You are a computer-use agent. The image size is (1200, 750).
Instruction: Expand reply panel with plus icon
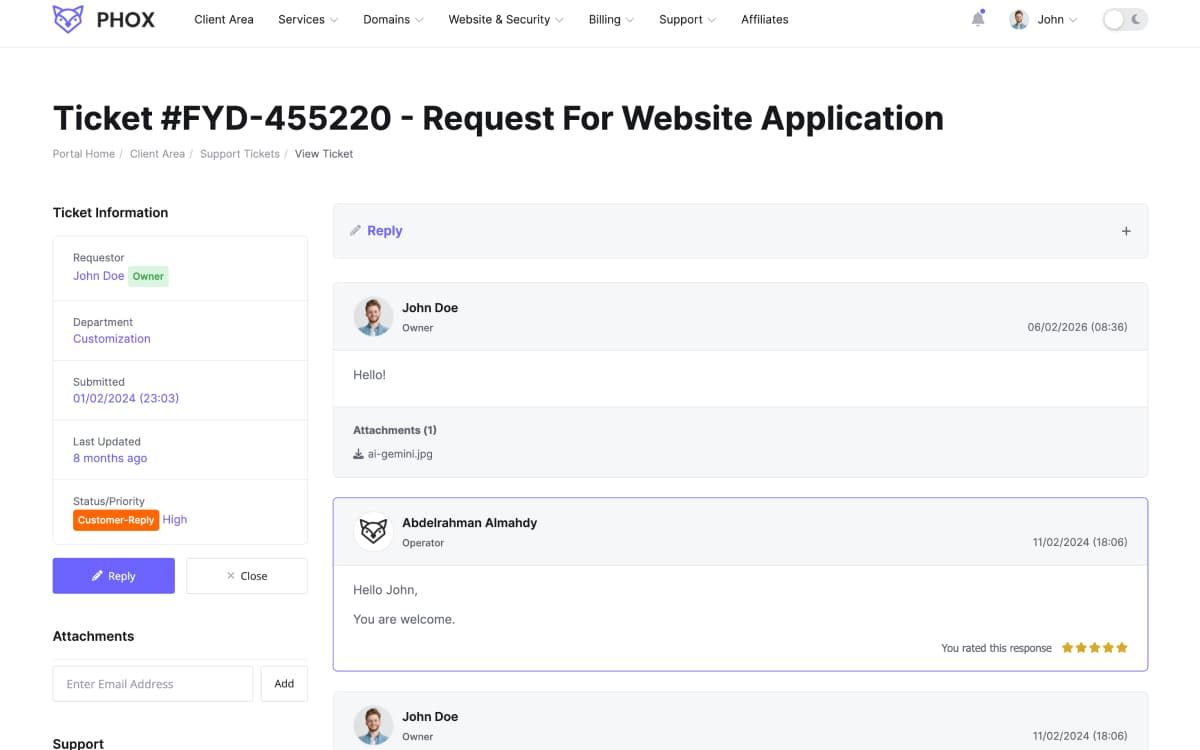1126,231
